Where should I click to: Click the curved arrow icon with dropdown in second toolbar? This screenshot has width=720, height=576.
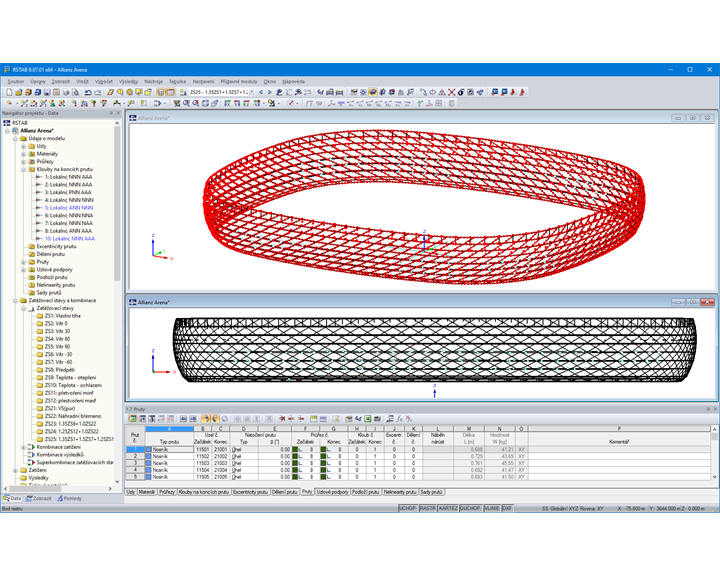point(159,103)
